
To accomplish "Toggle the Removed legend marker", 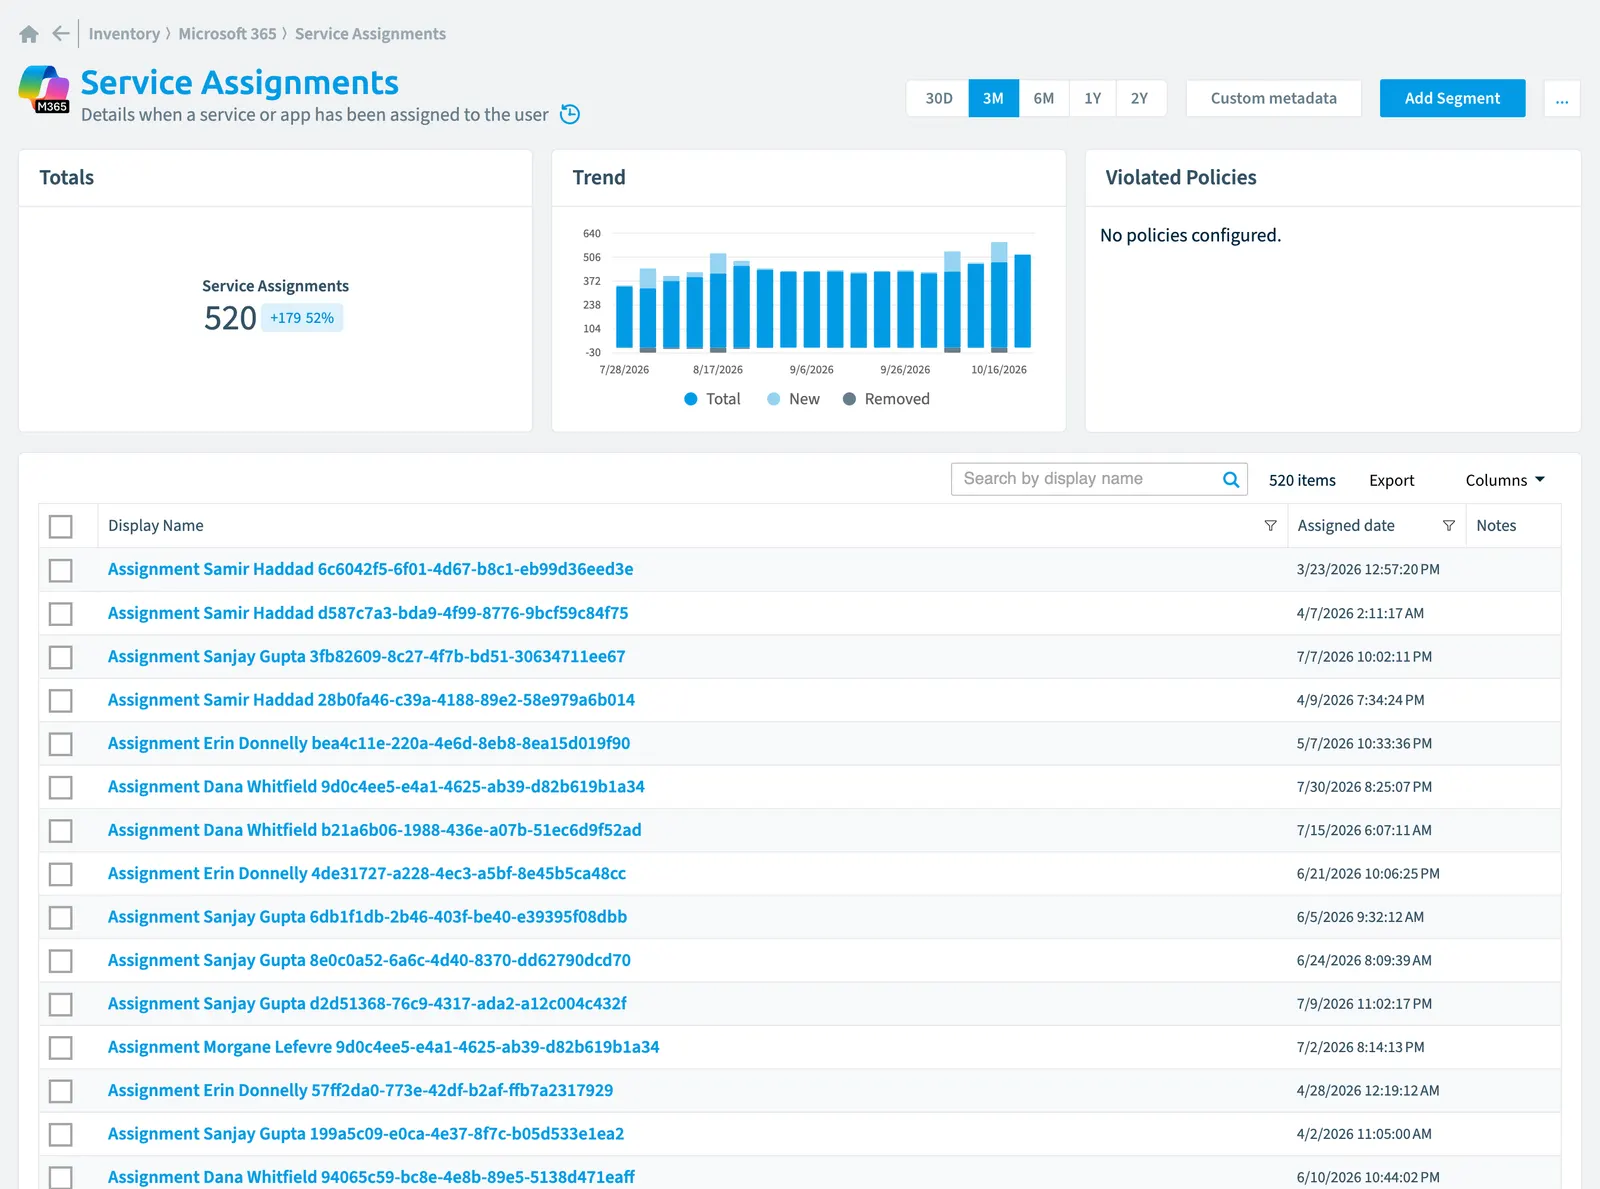I will click(x=849, y=399).
